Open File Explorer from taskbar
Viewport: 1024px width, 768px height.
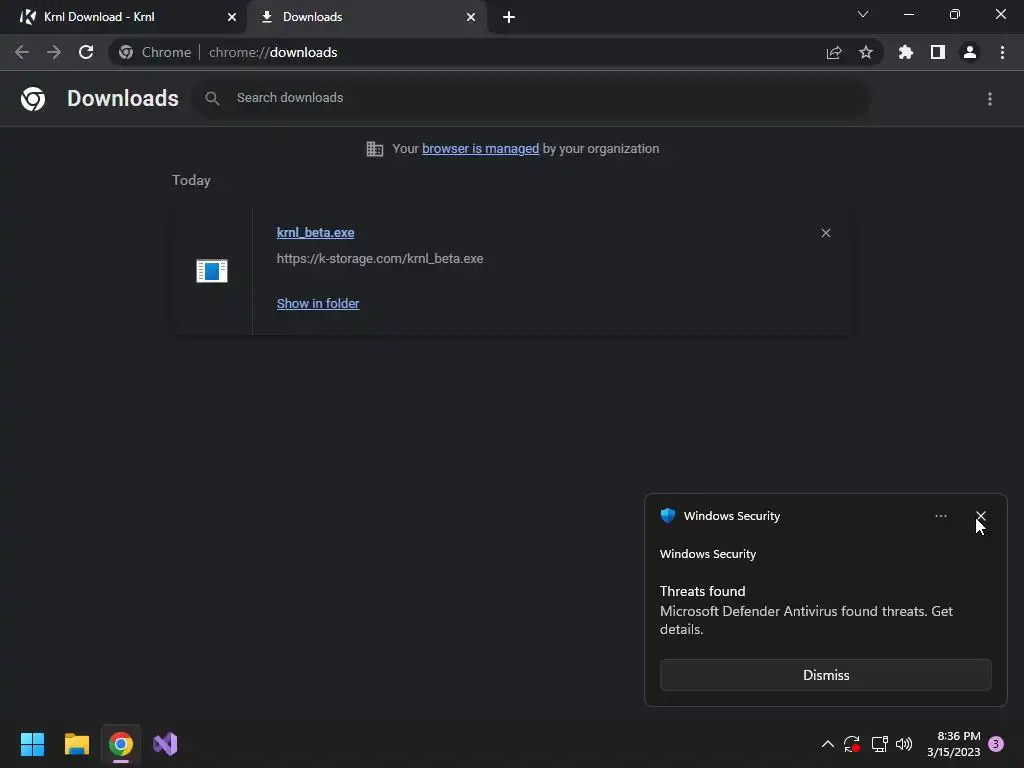coord(77,744)
